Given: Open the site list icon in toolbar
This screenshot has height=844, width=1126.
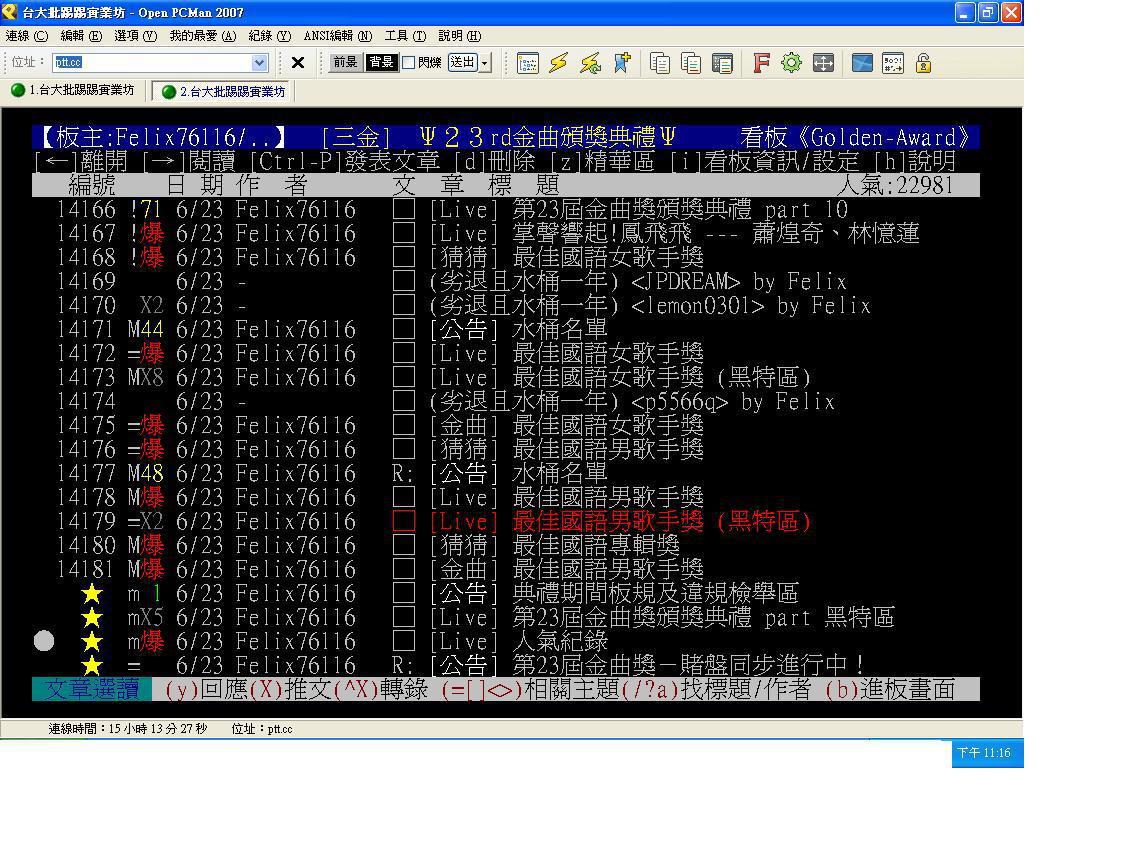Looking at the screenshot, I should (528, 63).
